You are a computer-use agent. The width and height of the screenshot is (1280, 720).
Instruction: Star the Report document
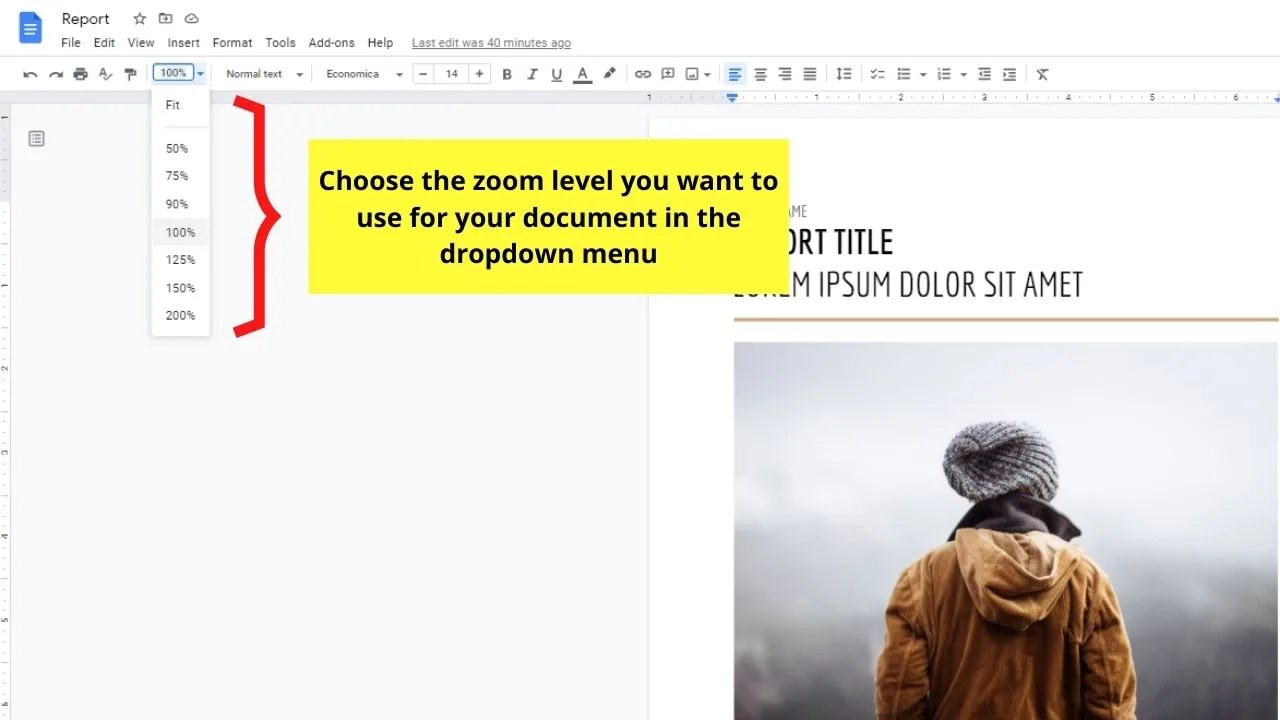point(139,18)
